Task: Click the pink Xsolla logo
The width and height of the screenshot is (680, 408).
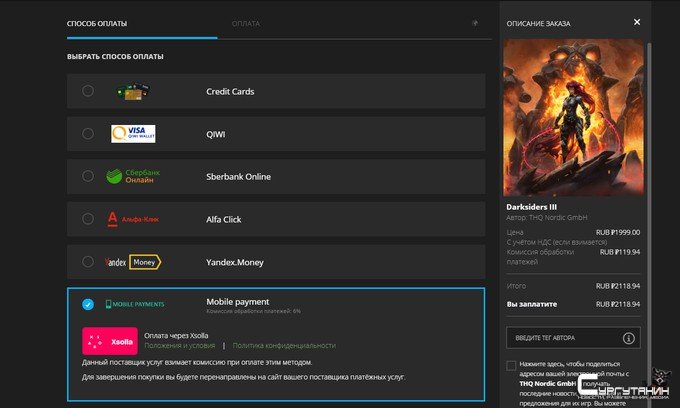Action: point(110,341)
